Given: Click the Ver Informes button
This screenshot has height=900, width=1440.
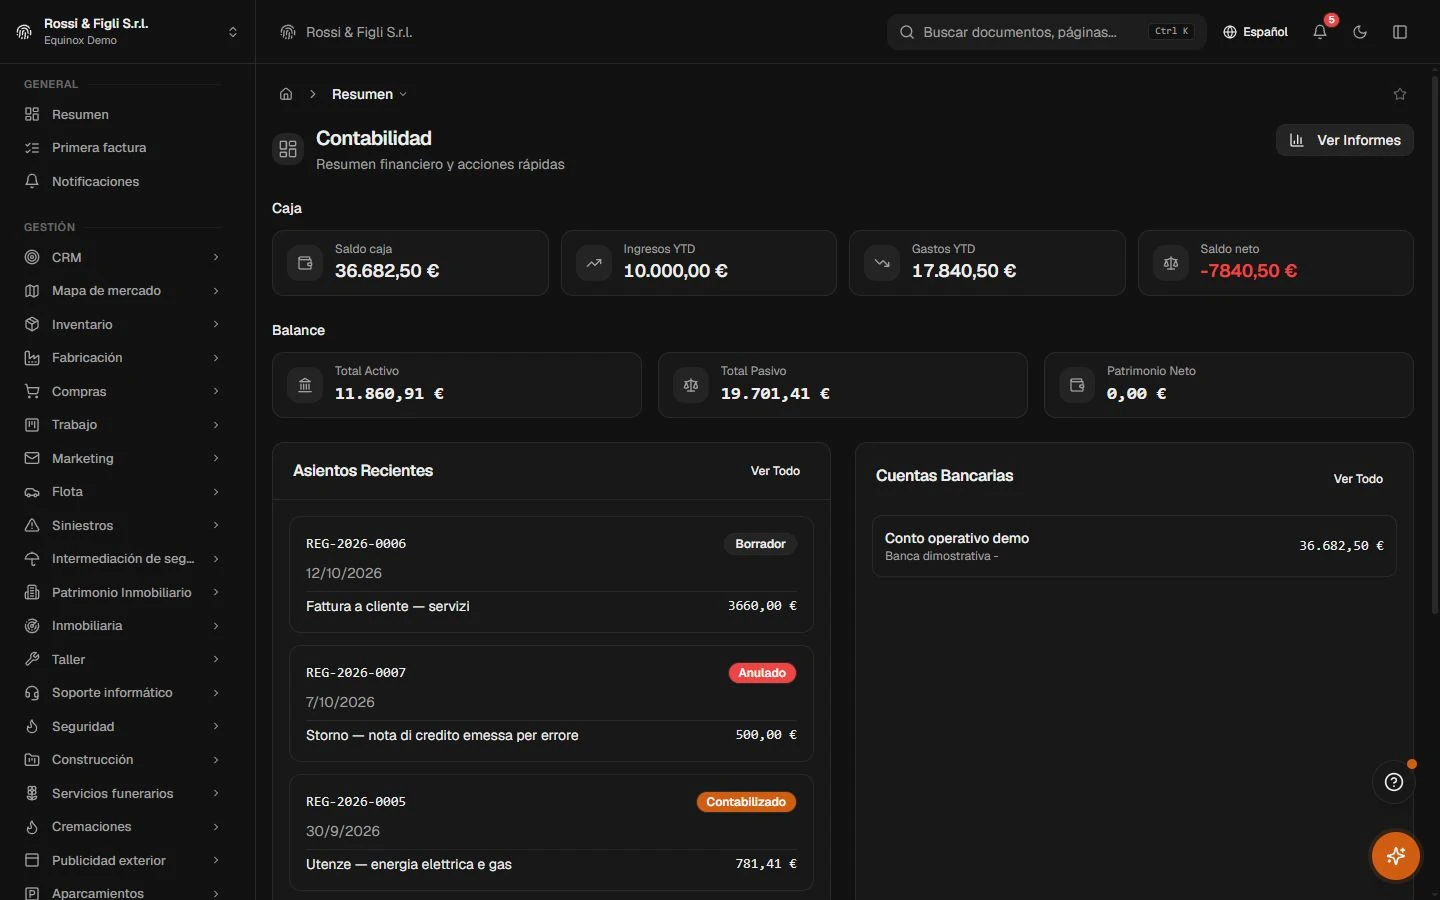Looking at the screenshot, I should tap(1345, 140).
